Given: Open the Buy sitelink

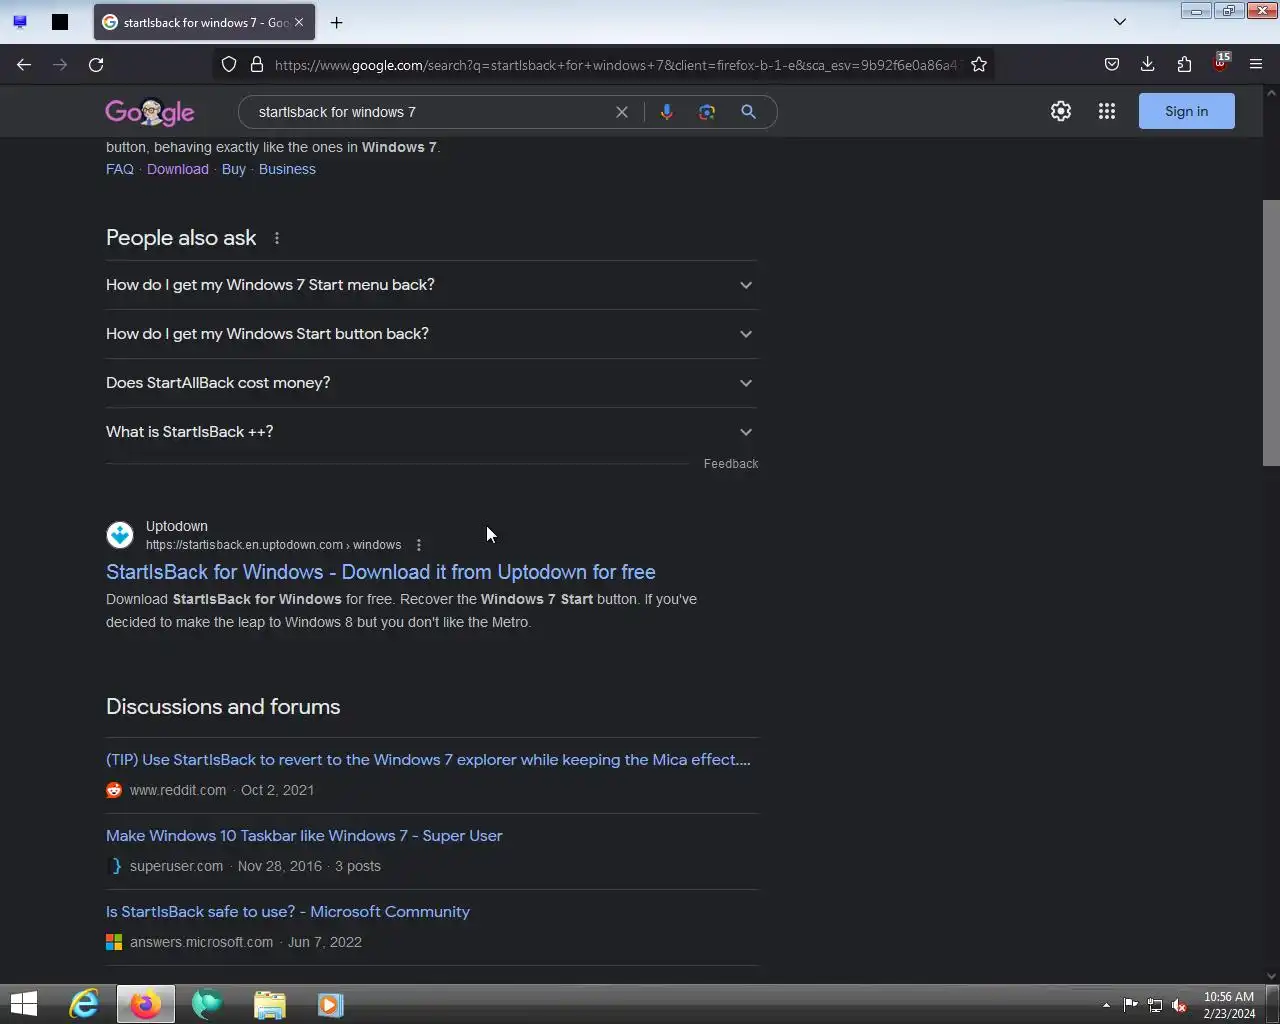Looking at the screenshot, I should pos(234,169).
